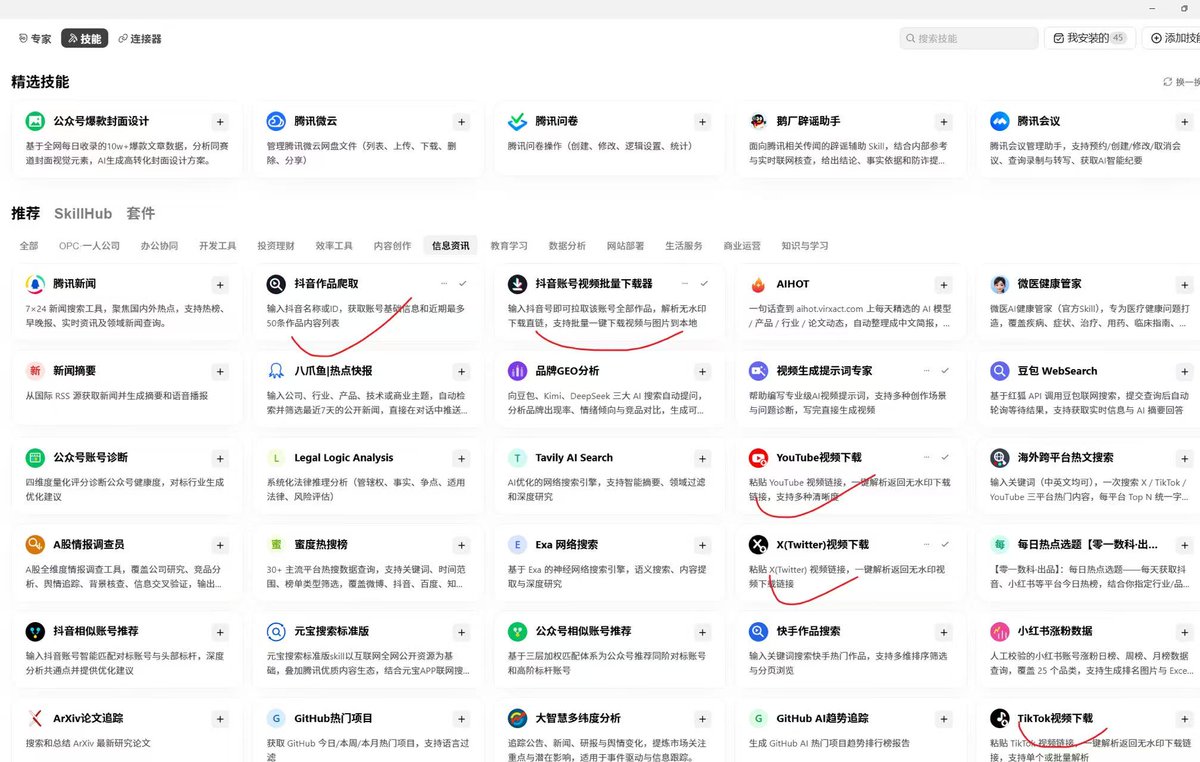This screenshot has height=762, width=1200.
Task: Focus the 搜索技能 search field
Action: (x=968, y=38)
